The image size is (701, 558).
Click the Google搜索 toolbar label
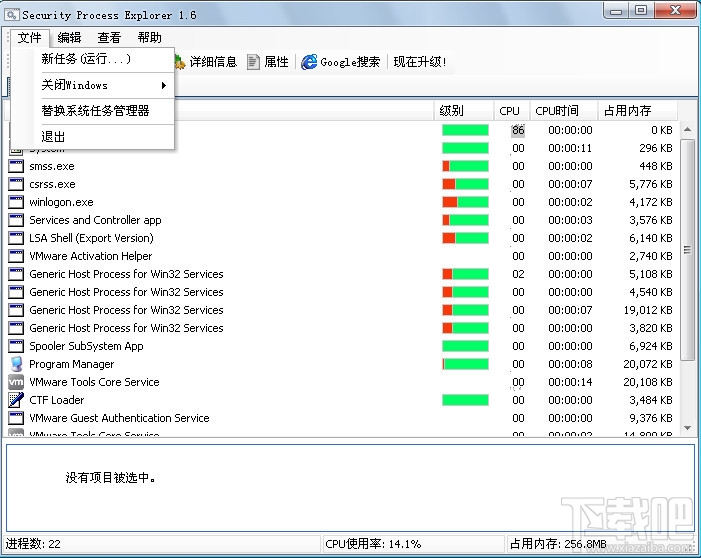tap(350, 62)
